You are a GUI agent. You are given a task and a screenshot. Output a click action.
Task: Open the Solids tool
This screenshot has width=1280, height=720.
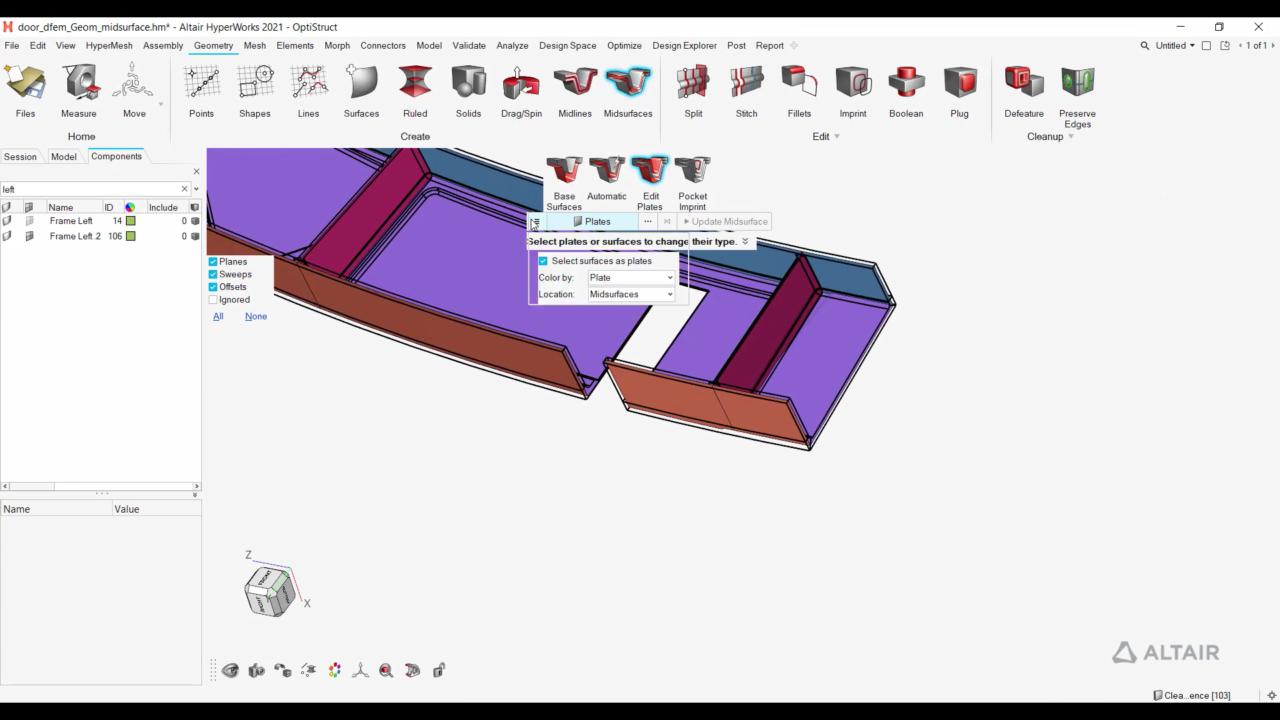[x=468, y=91]
